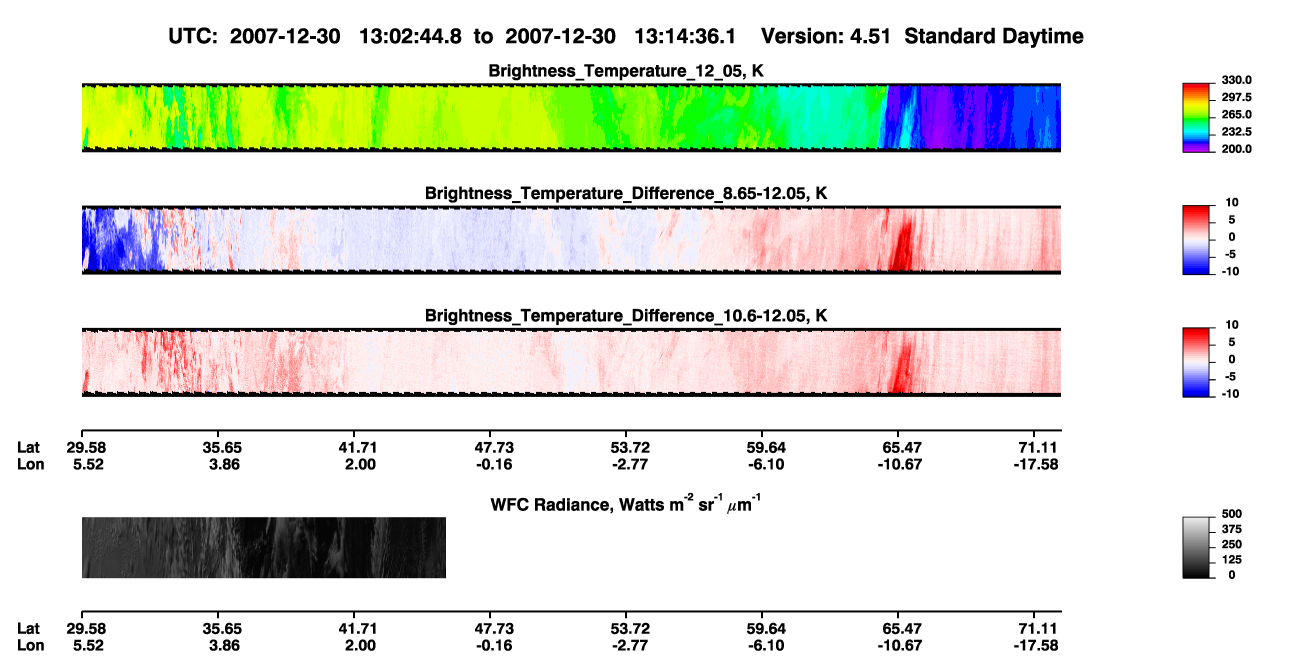
Task: Click longitude -6.10 on axis below WFC Radiance
Action: tap(763, 646)
